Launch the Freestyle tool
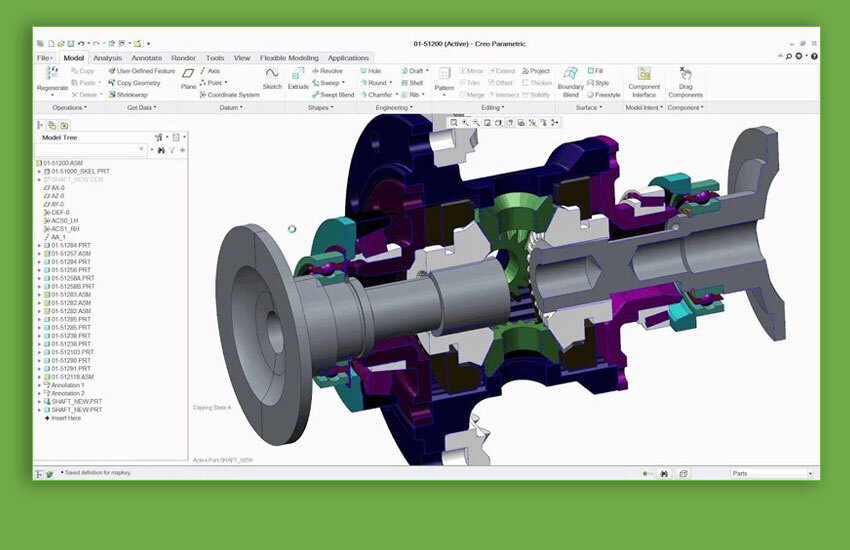This screenshot has height=550, width=850. pos(604,95)
